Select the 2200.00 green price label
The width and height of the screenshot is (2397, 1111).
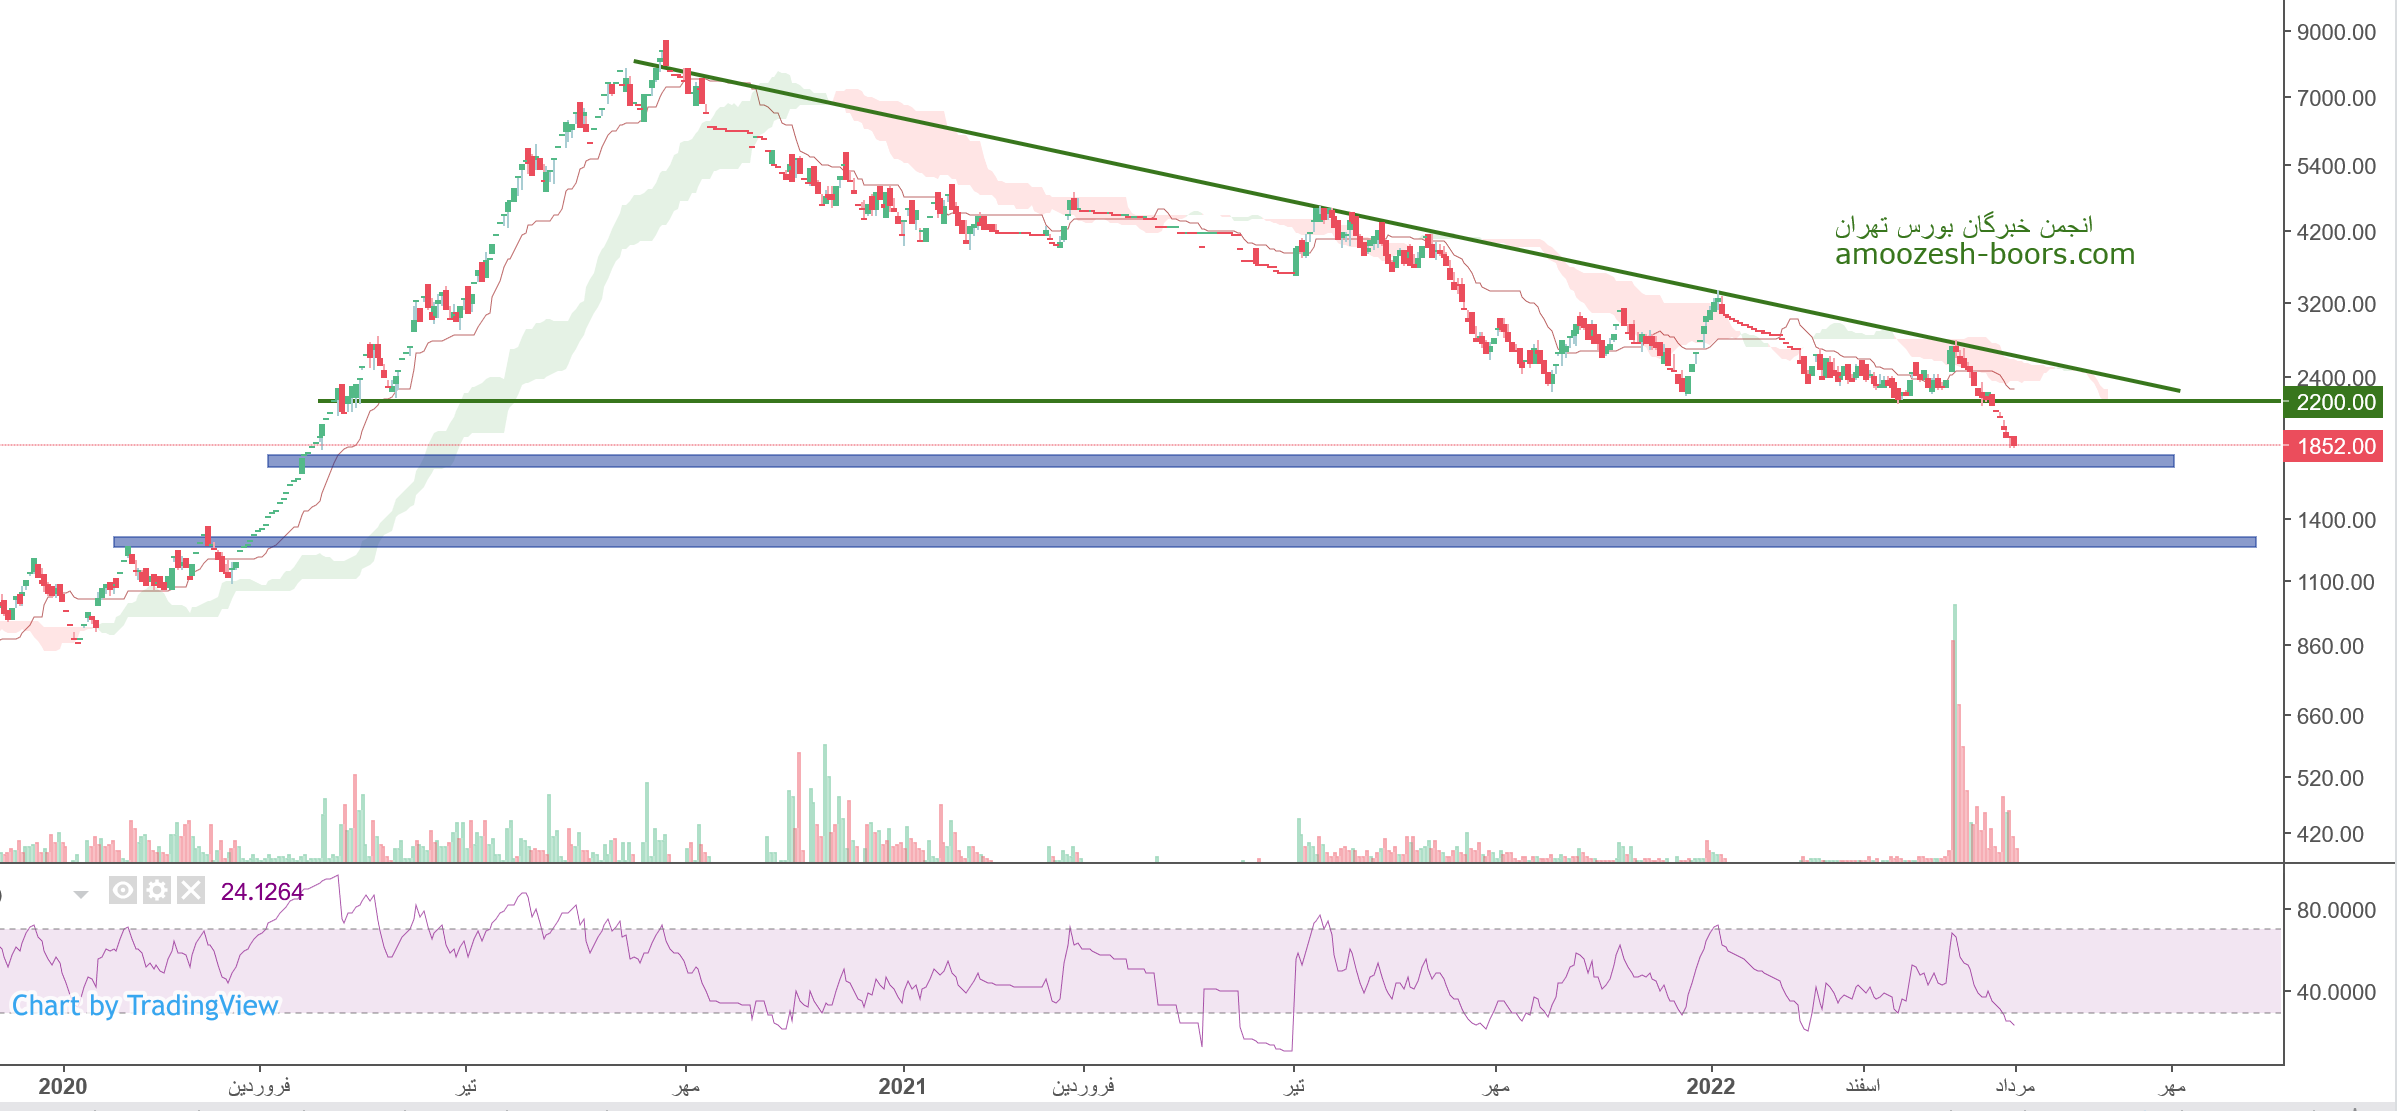[2335, 402]
